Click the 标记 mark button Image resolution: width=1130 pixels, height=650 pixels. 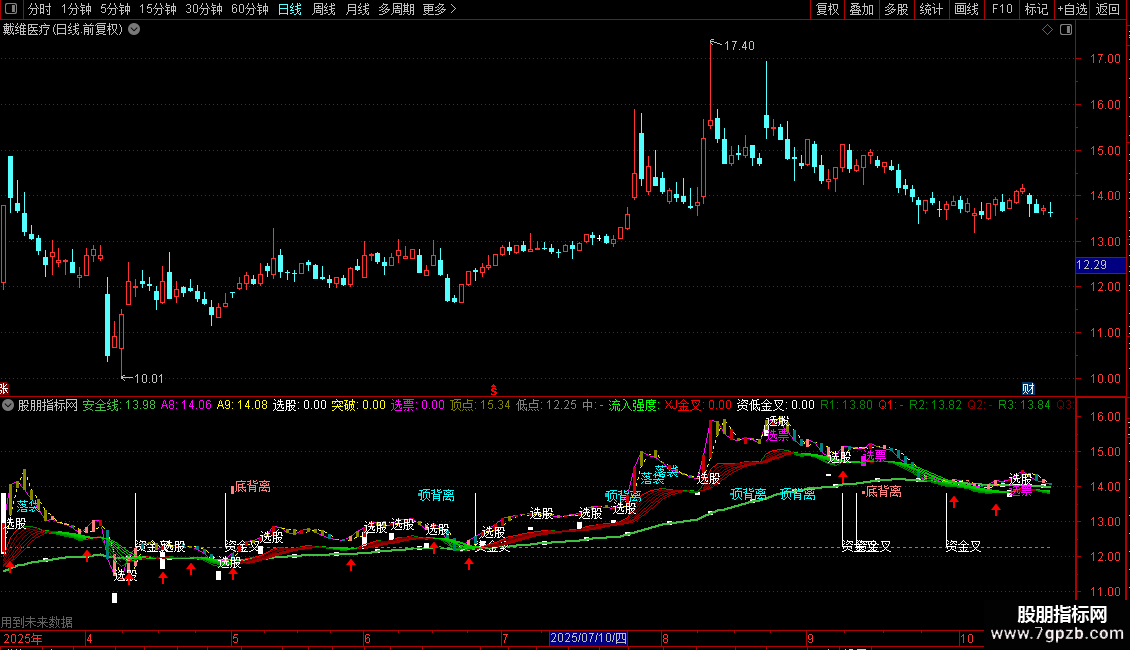point(1036,9)
